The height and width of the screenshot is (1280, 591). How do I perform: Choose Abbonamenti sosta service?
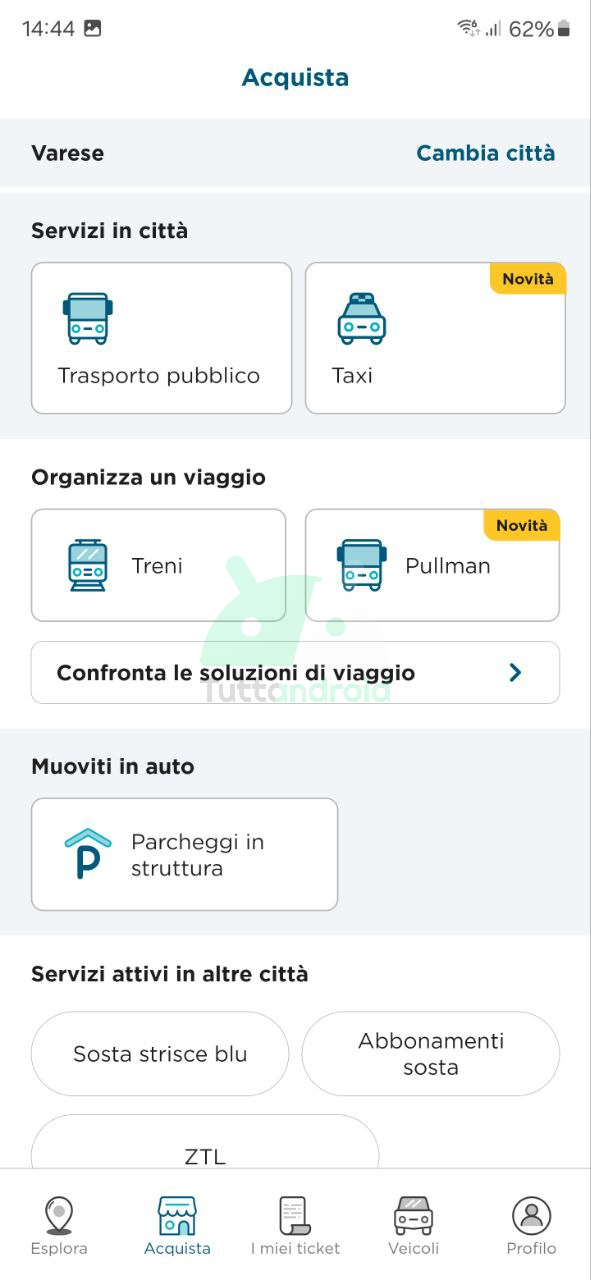coord(430,1054)
